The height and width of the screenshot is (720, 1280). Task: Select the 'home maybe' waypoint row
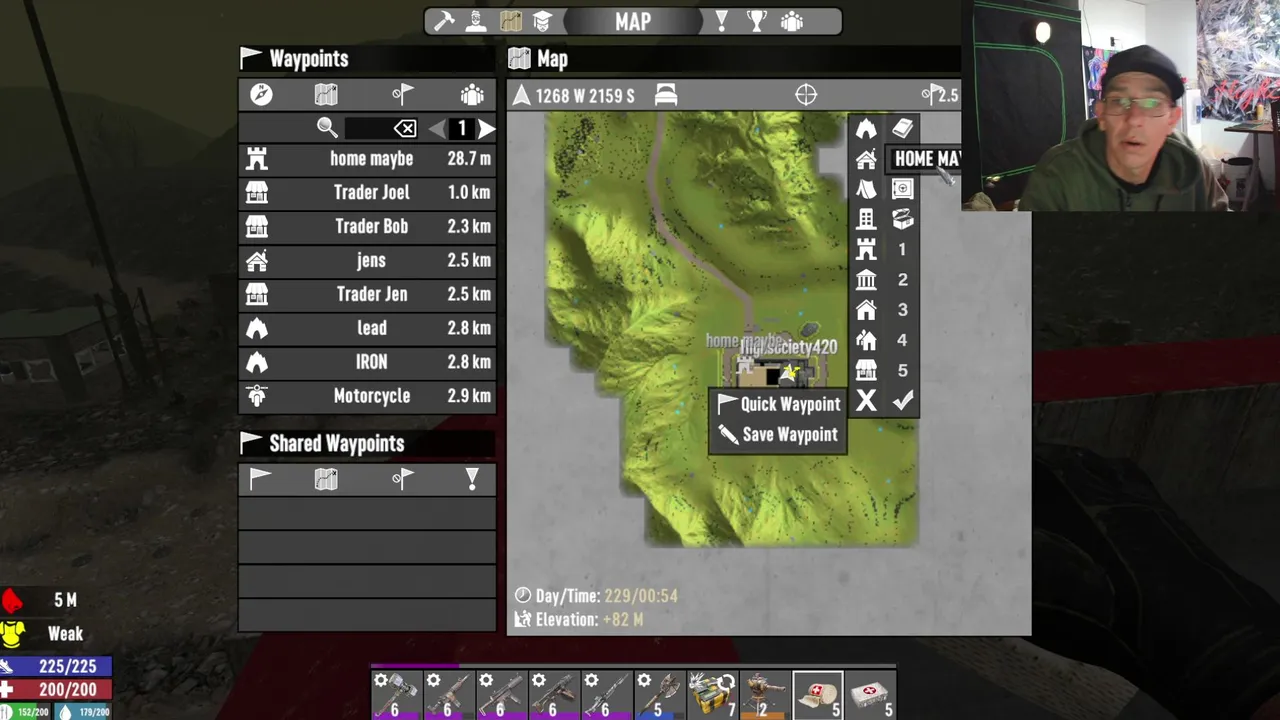coord(367,158)
